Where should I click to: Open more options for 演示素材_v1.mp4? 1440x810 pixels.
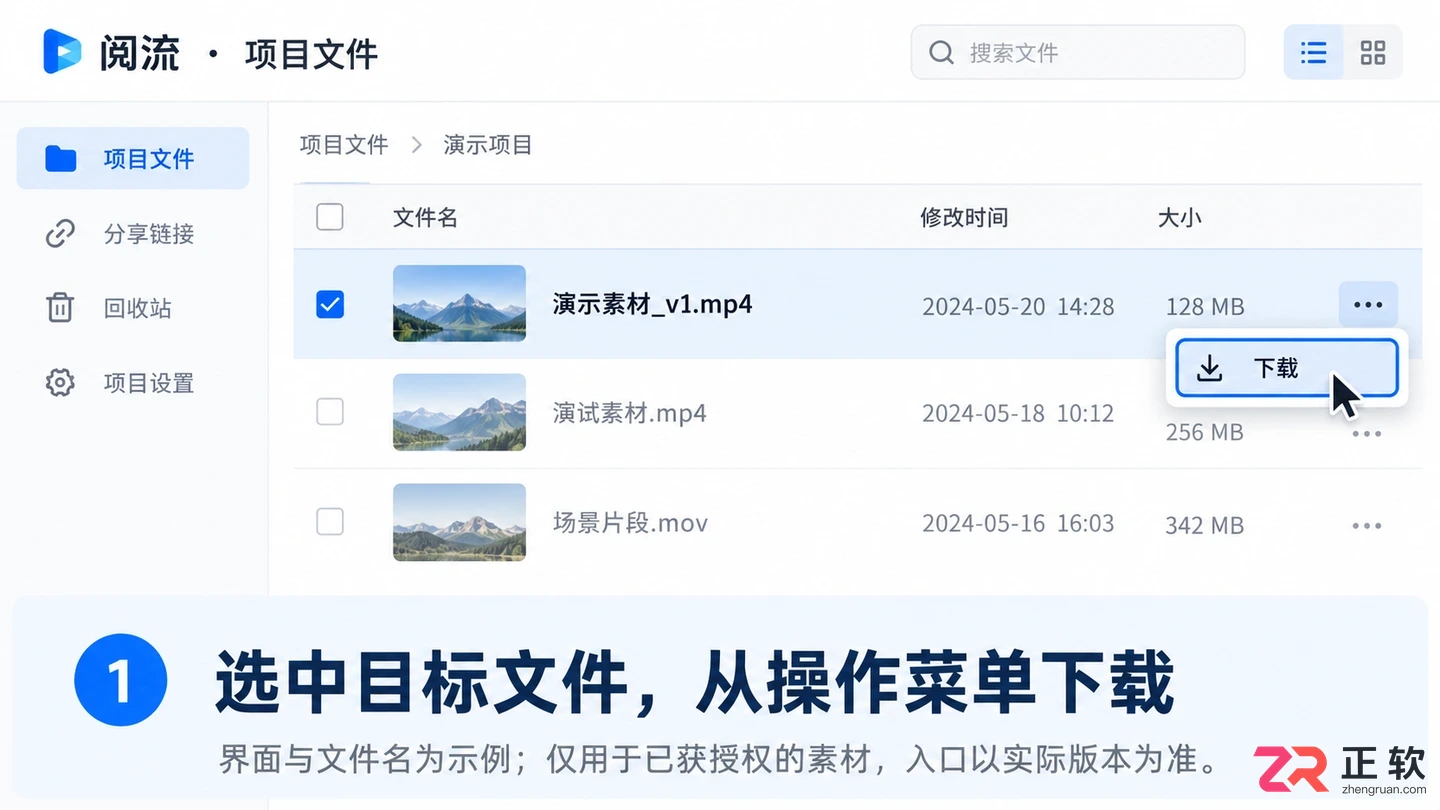click(1368, 305)
